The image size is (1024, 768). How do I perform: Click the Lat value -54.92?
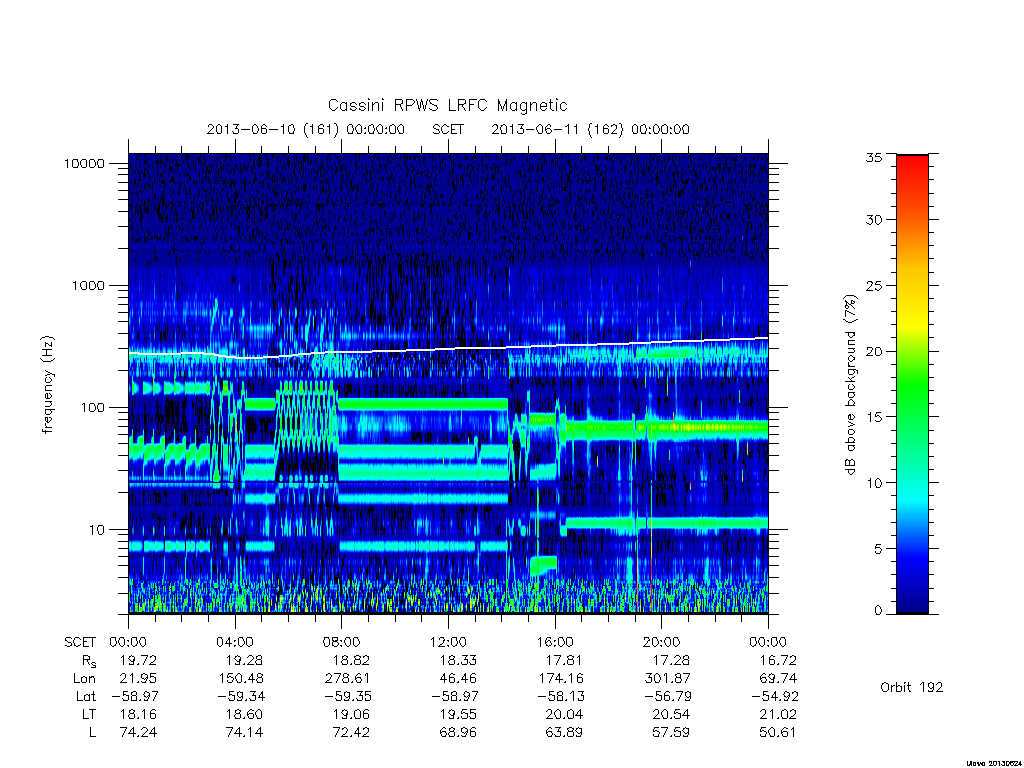[x=775, y=697]
